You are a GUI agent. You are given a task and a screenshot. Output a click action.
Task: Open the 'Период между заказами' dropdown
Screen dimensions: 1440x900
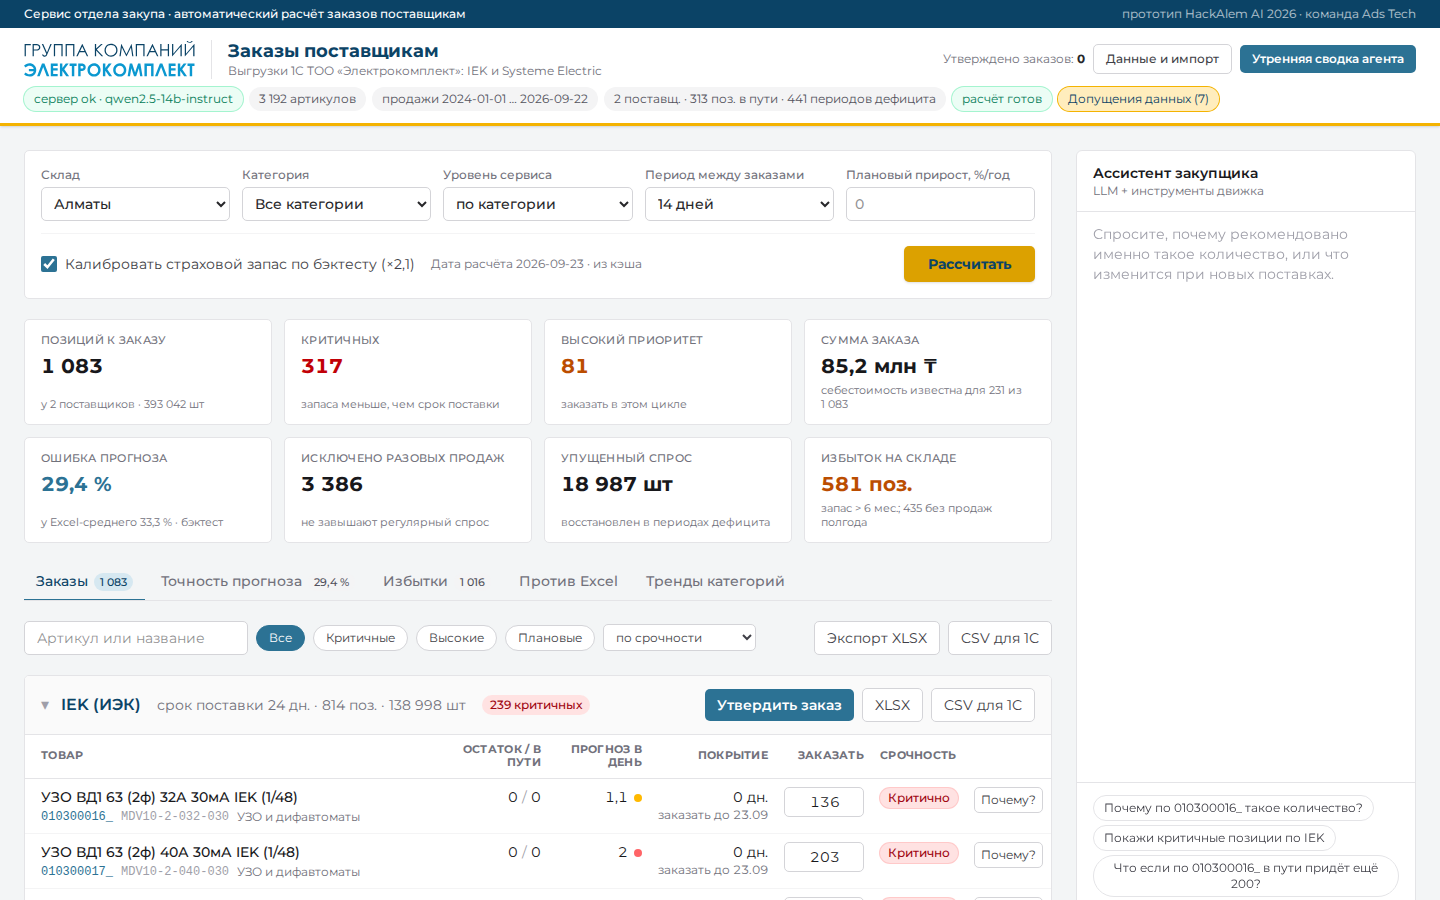(x=739, y=204)
